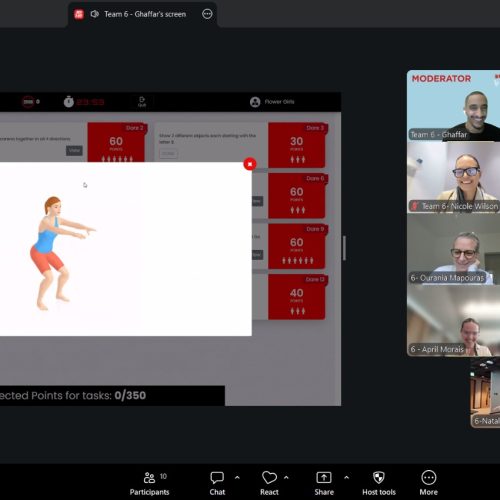
Task: Expand the Chat options chevron
Action: click(x=237, y=478)
